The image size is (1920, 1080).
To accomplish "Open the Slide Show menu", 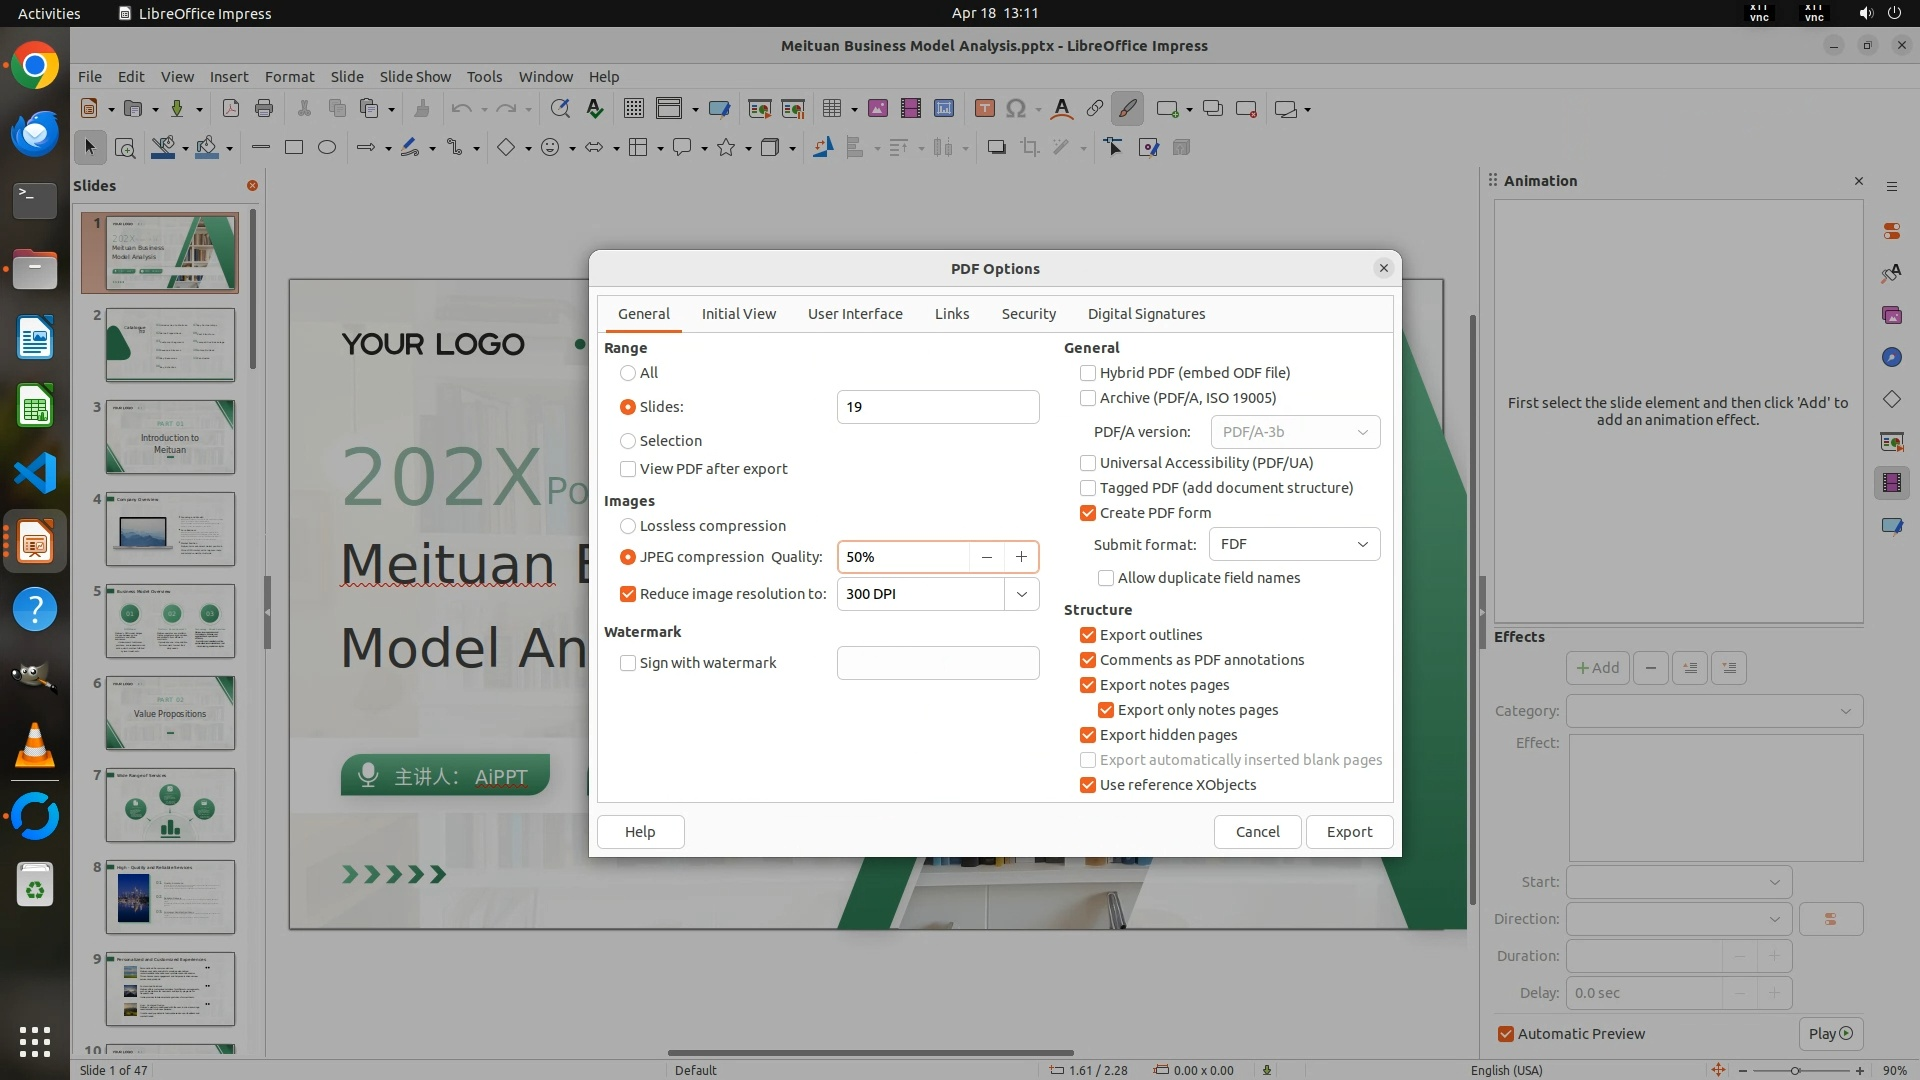I will click(x=414, y=76).
